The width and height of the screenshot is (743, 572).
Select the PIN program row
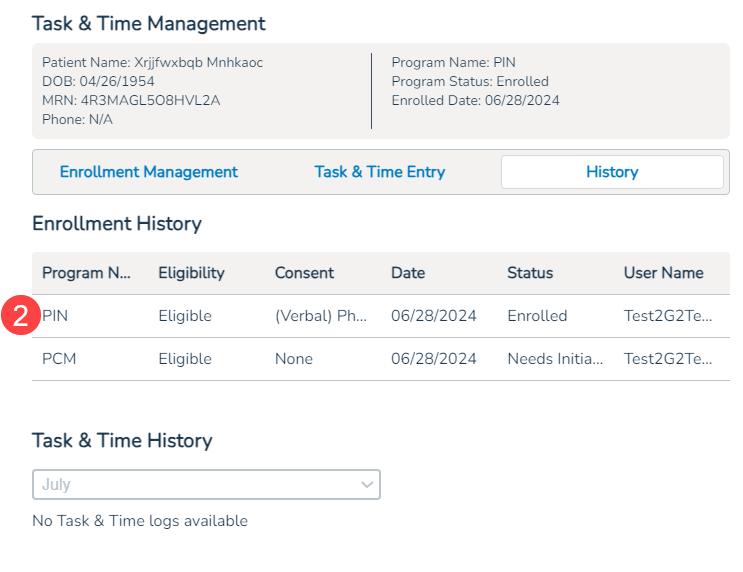tap(56, 316)
